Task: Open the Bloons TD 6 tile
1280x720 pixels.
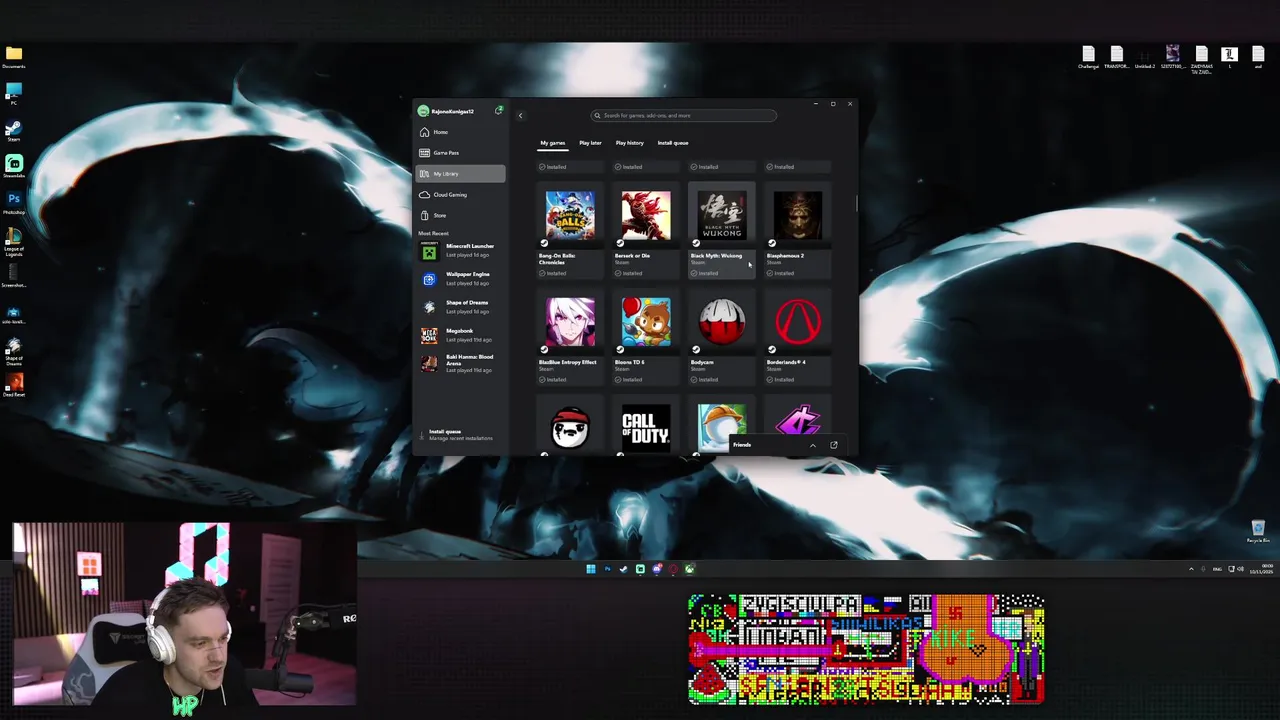Action: click(x=646, y=339)
